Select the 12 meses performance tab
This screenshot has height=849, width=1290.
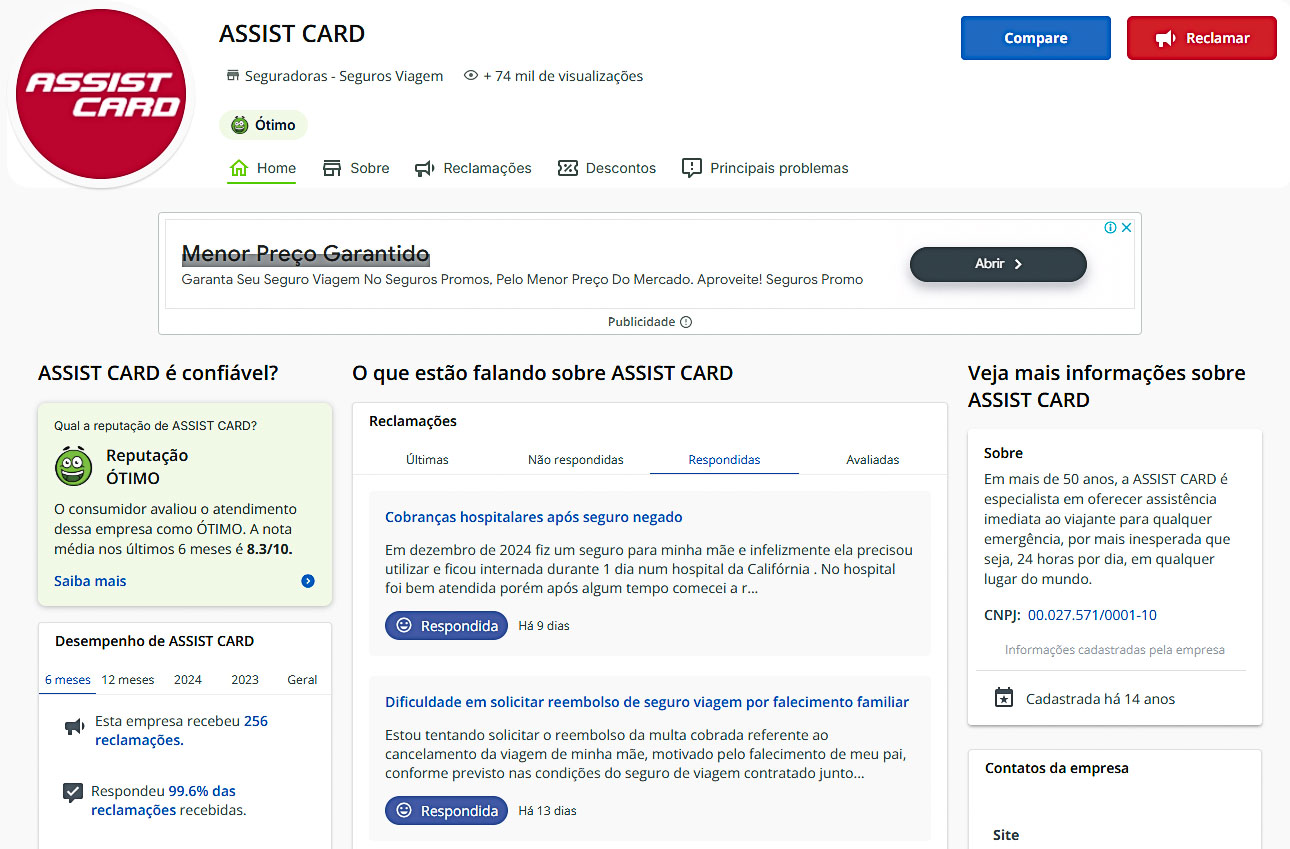tap(128, 679)
